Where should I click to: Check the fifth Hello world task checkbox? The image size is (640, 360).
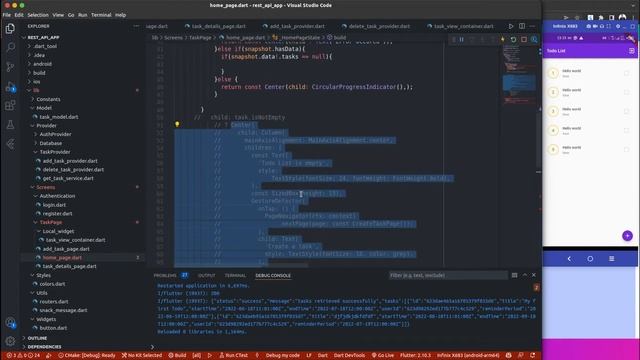click(627, 150)
